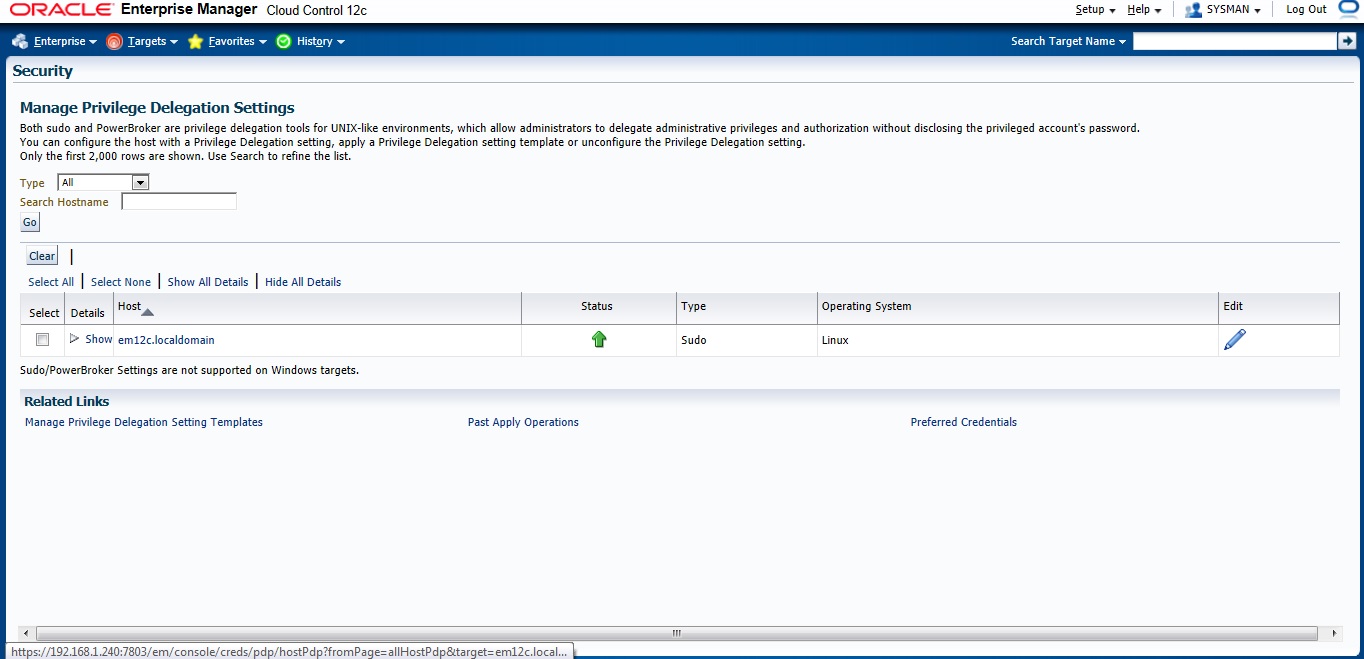Open the Enterprise menu
Image resolution: width=1364 pixels, height=659 pixels.
[65, 41]
